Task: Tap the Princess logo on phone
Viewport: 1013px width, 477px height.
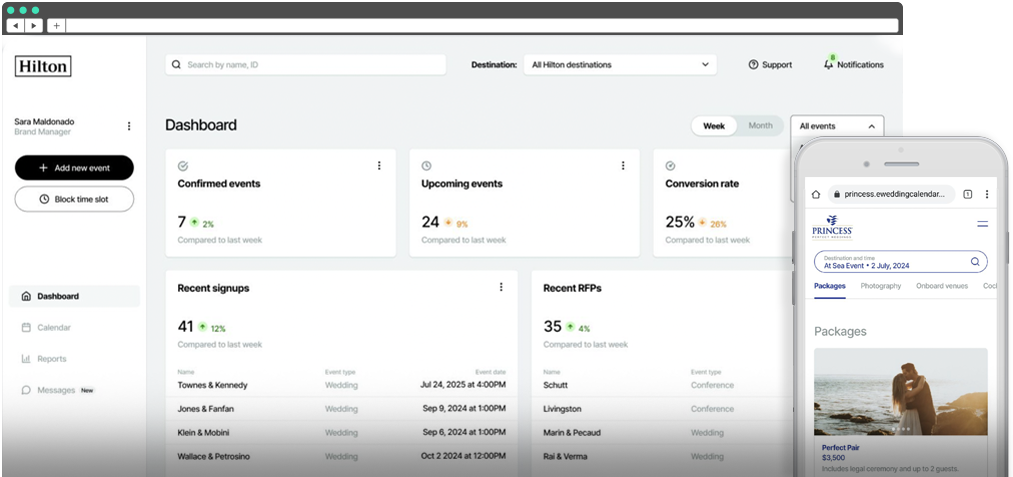Action: point(832,228)
